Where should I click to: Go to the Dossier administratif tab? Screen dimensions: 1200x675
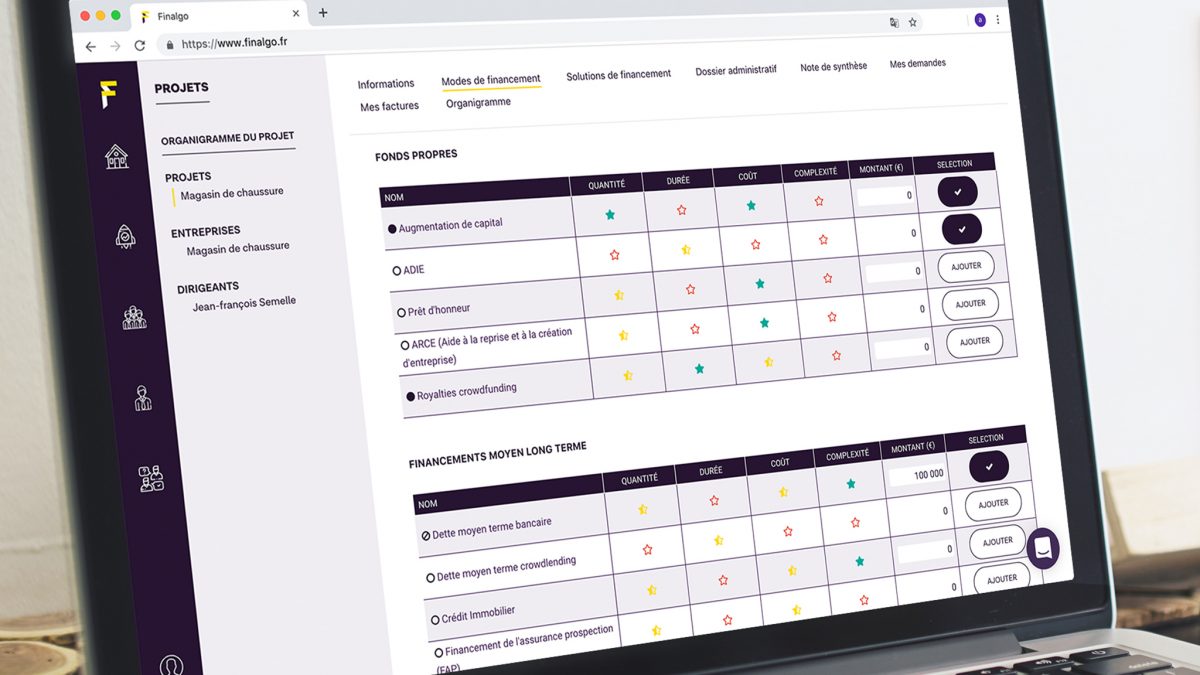click(736, 71)
